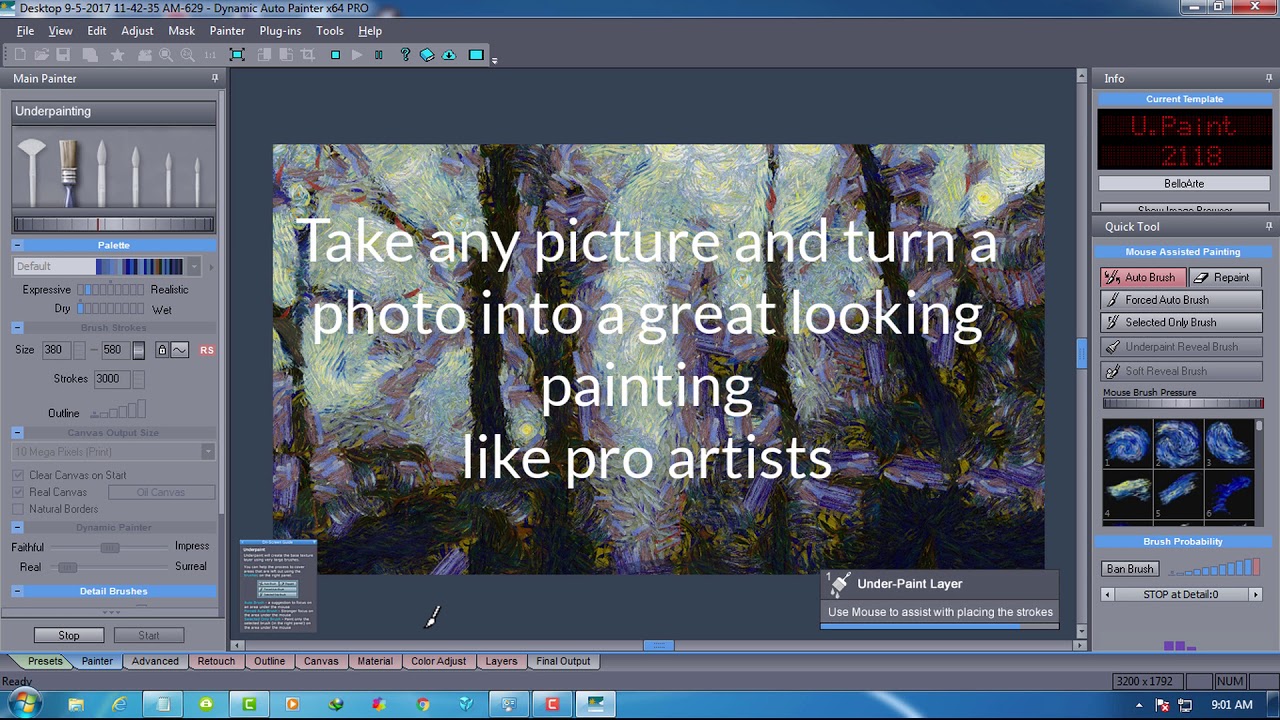Click the Strokes value field
Viewport: 1280px width, 720px height.
pos(112,379)
